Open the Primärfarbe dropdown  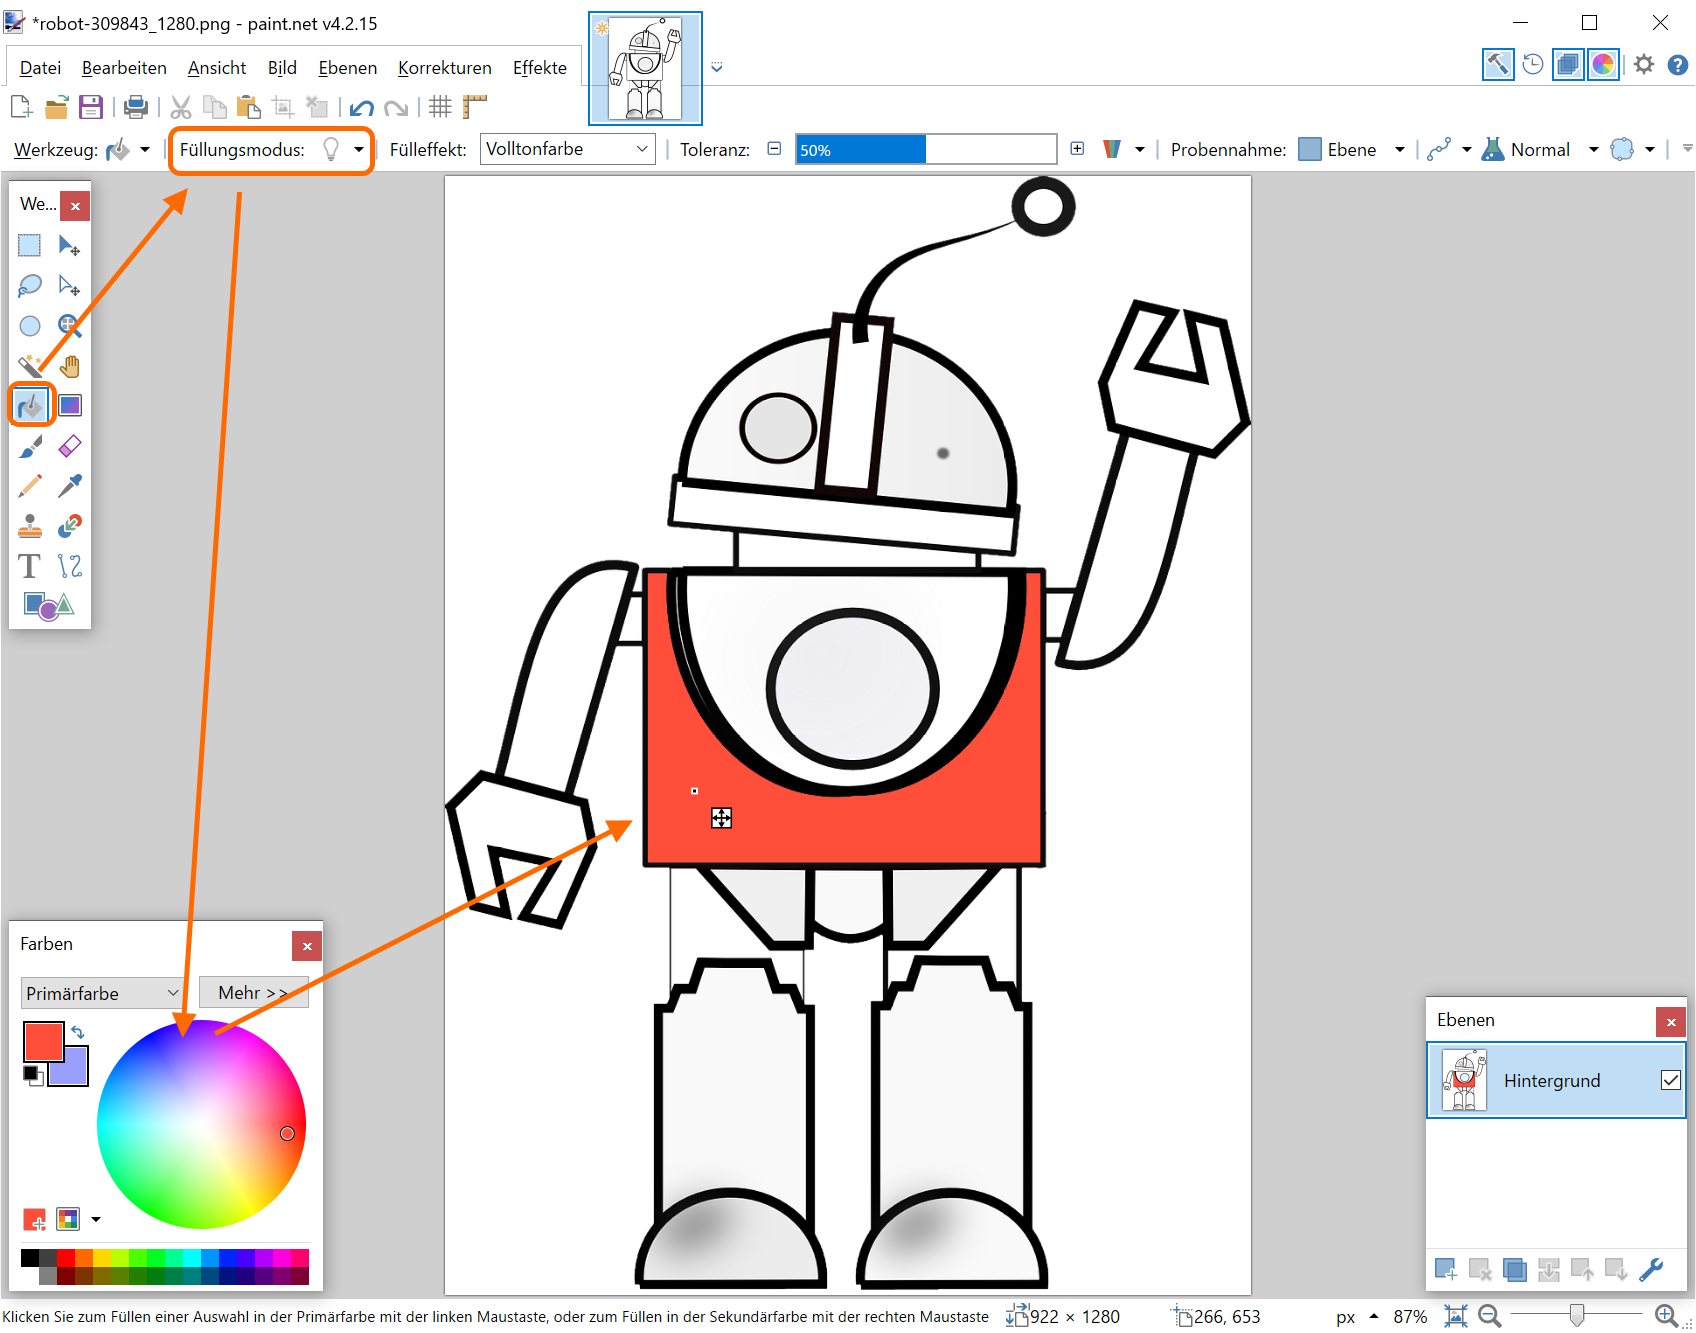[101, 993]
